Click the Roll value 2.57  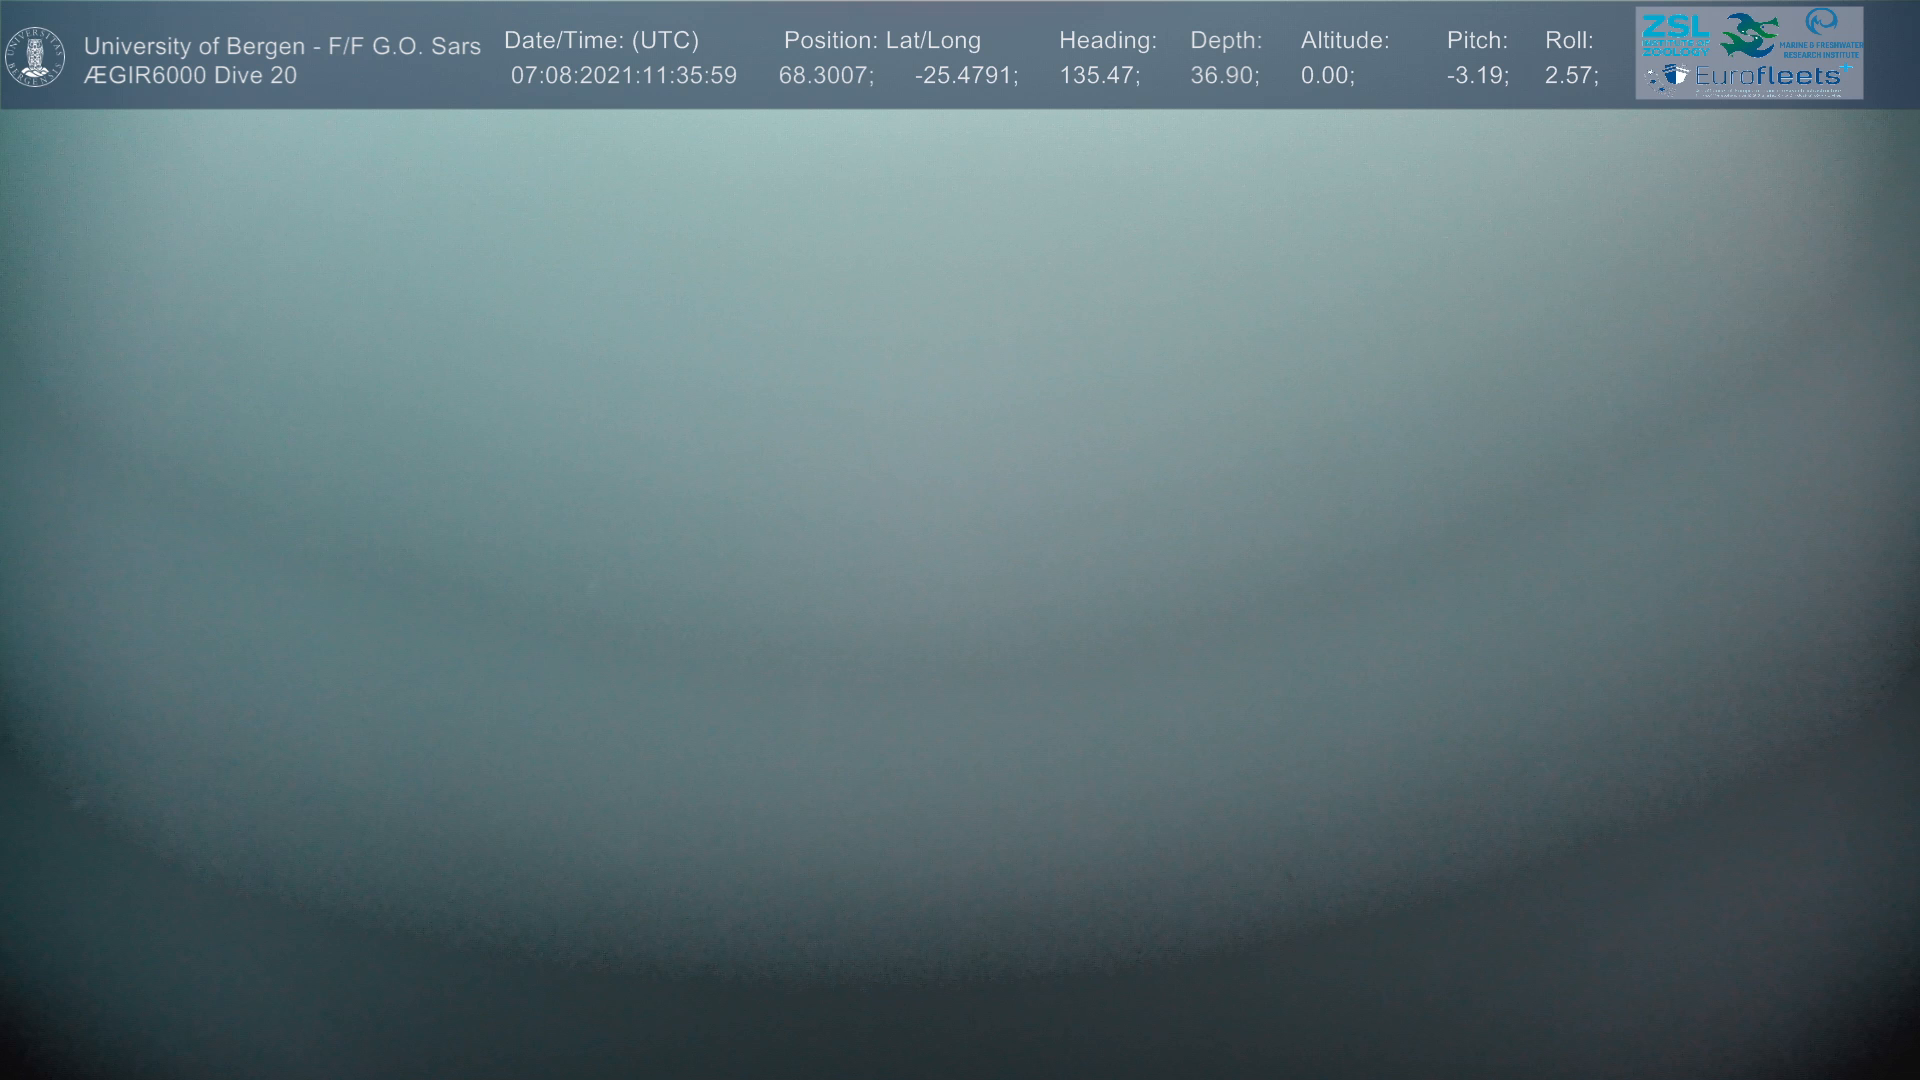tap(1570, 76)
